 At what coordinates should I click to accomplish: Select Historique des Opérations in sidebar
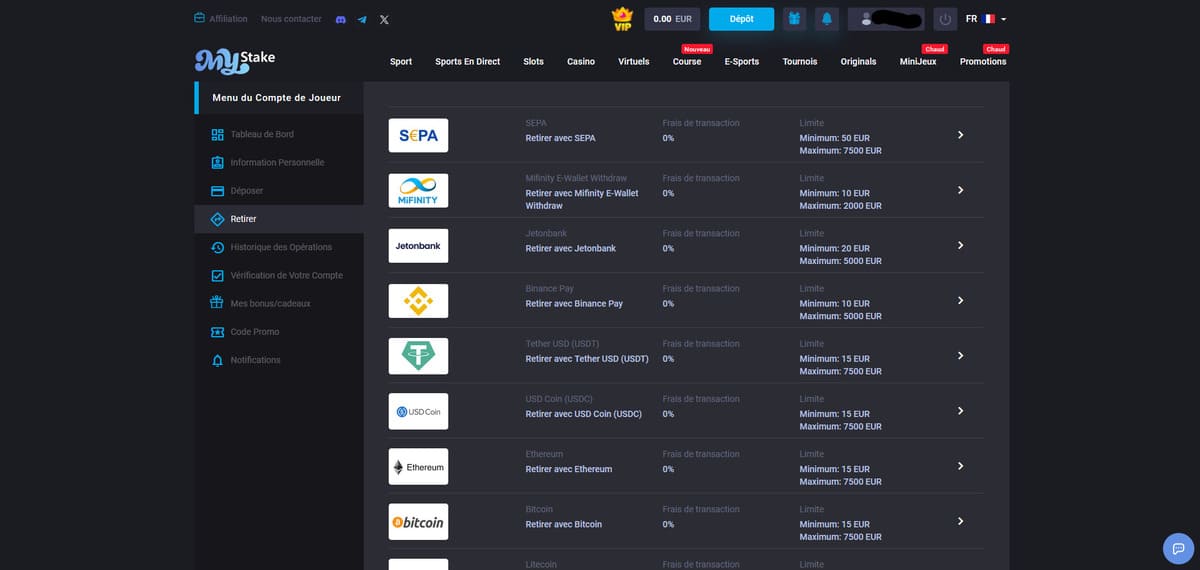(280, 247)
